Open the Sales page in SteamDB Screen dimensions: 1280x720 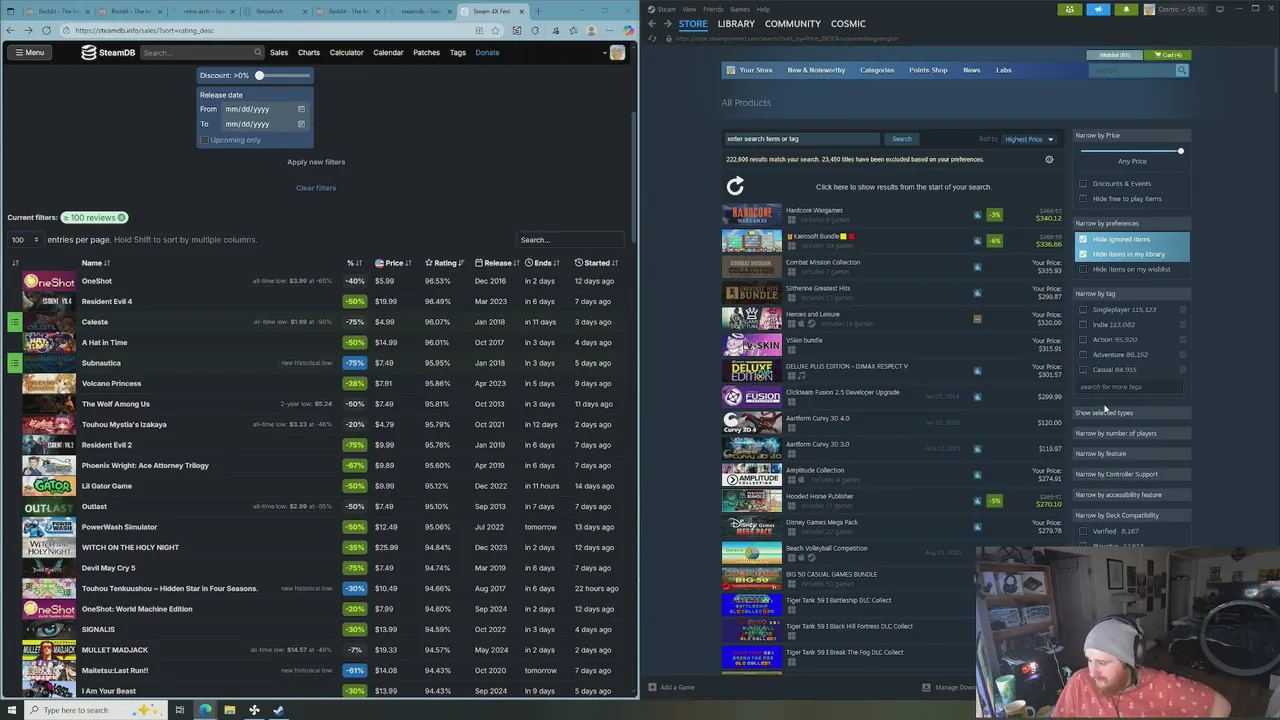click(x=279, y=52)
